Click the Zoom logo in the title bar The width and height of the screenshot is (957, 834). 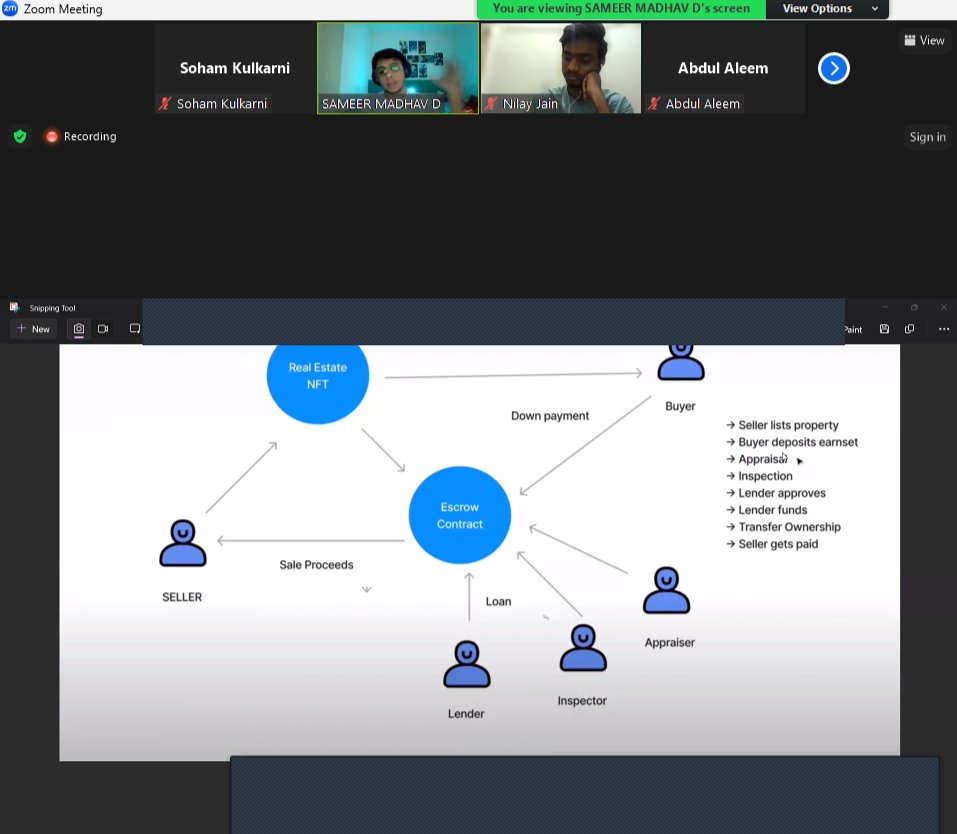[x=10, y=8]
